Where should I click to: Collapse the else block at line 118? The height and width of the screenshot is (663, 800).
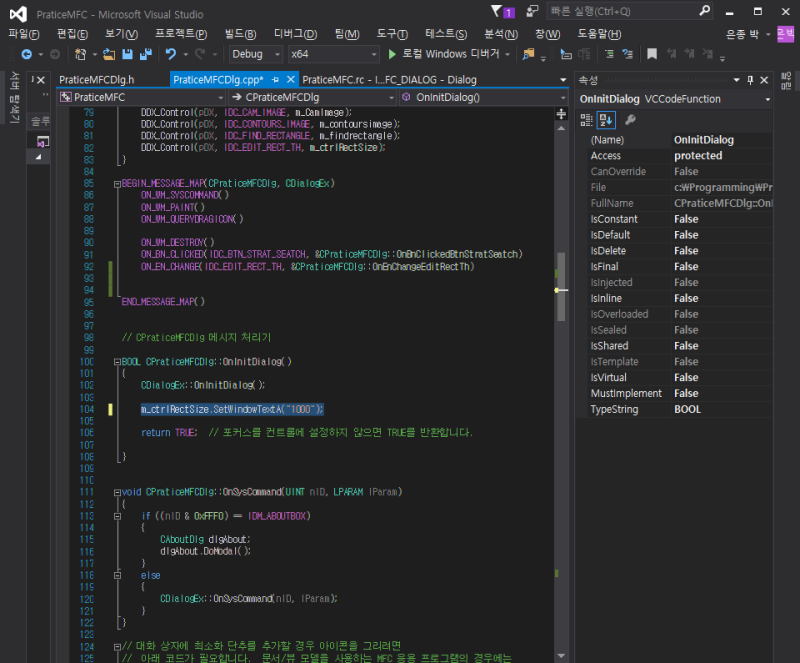[x=117, y=576]
